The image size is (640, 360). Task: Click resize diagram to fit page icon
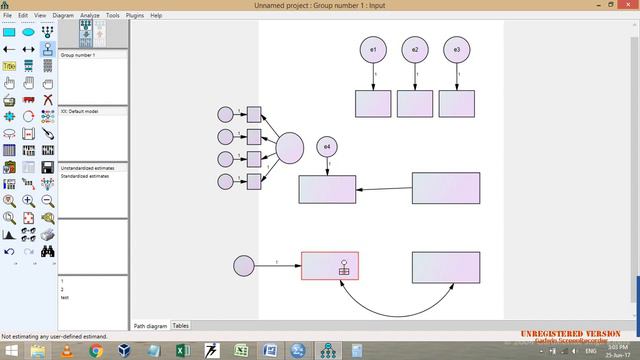click(x=28, y=218)
